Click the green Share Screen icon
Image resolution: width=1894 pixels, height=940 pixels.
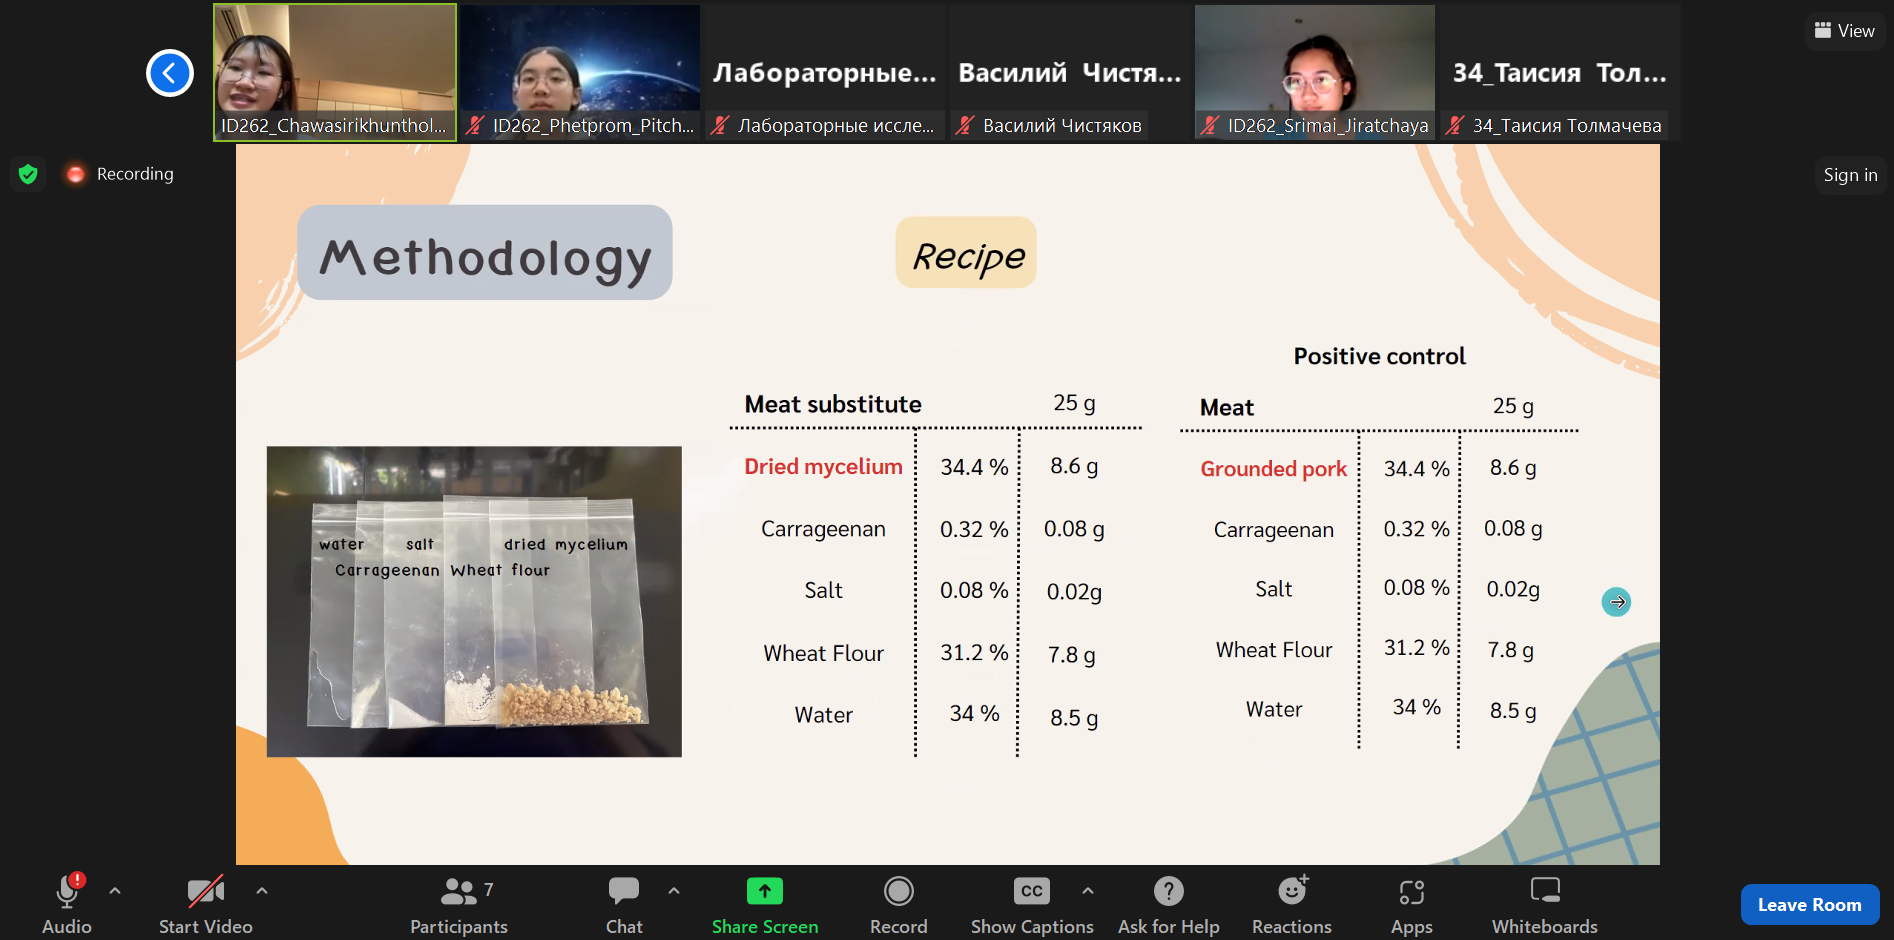[x=764, y=891]
